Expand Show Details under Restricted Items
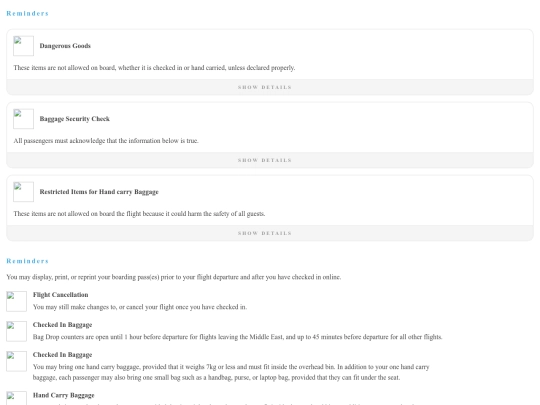The image size is (540, 405). tap(264, 233)
